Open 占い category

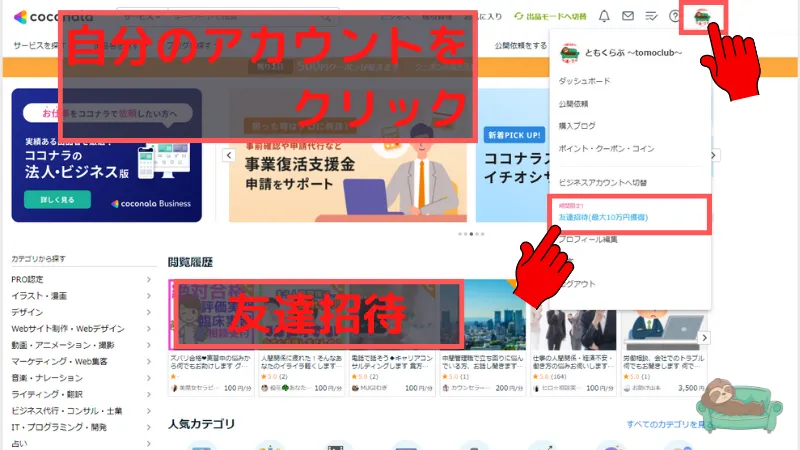(x=82, y=443)
